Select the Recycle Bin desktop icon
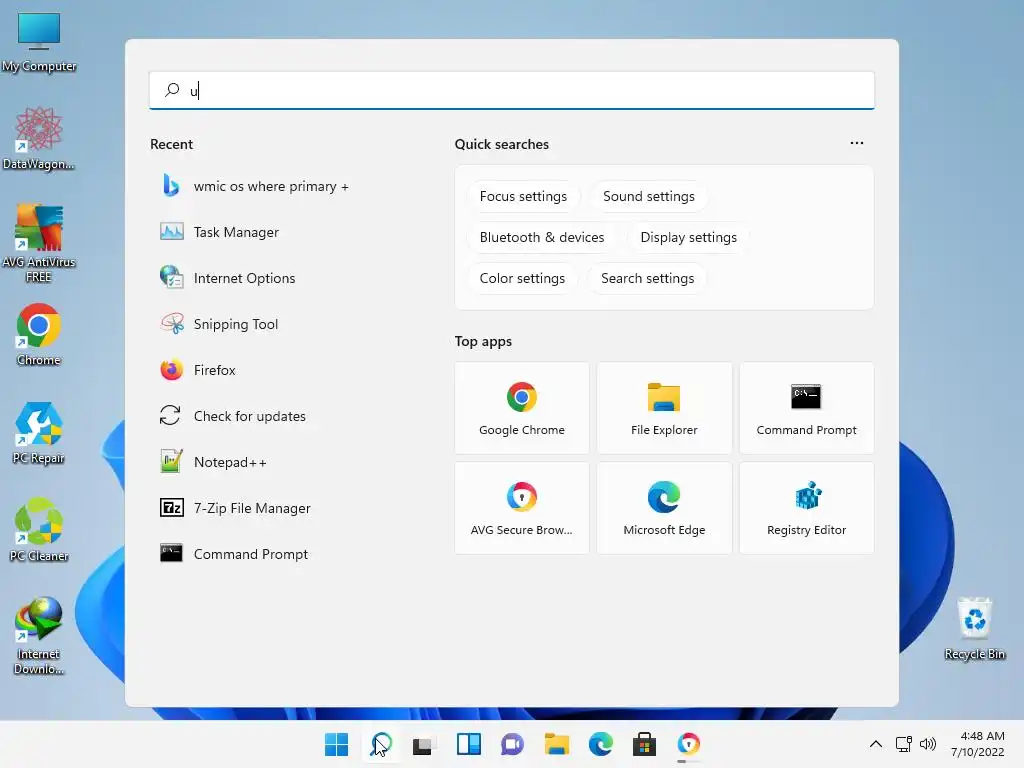 pos(974,628)
